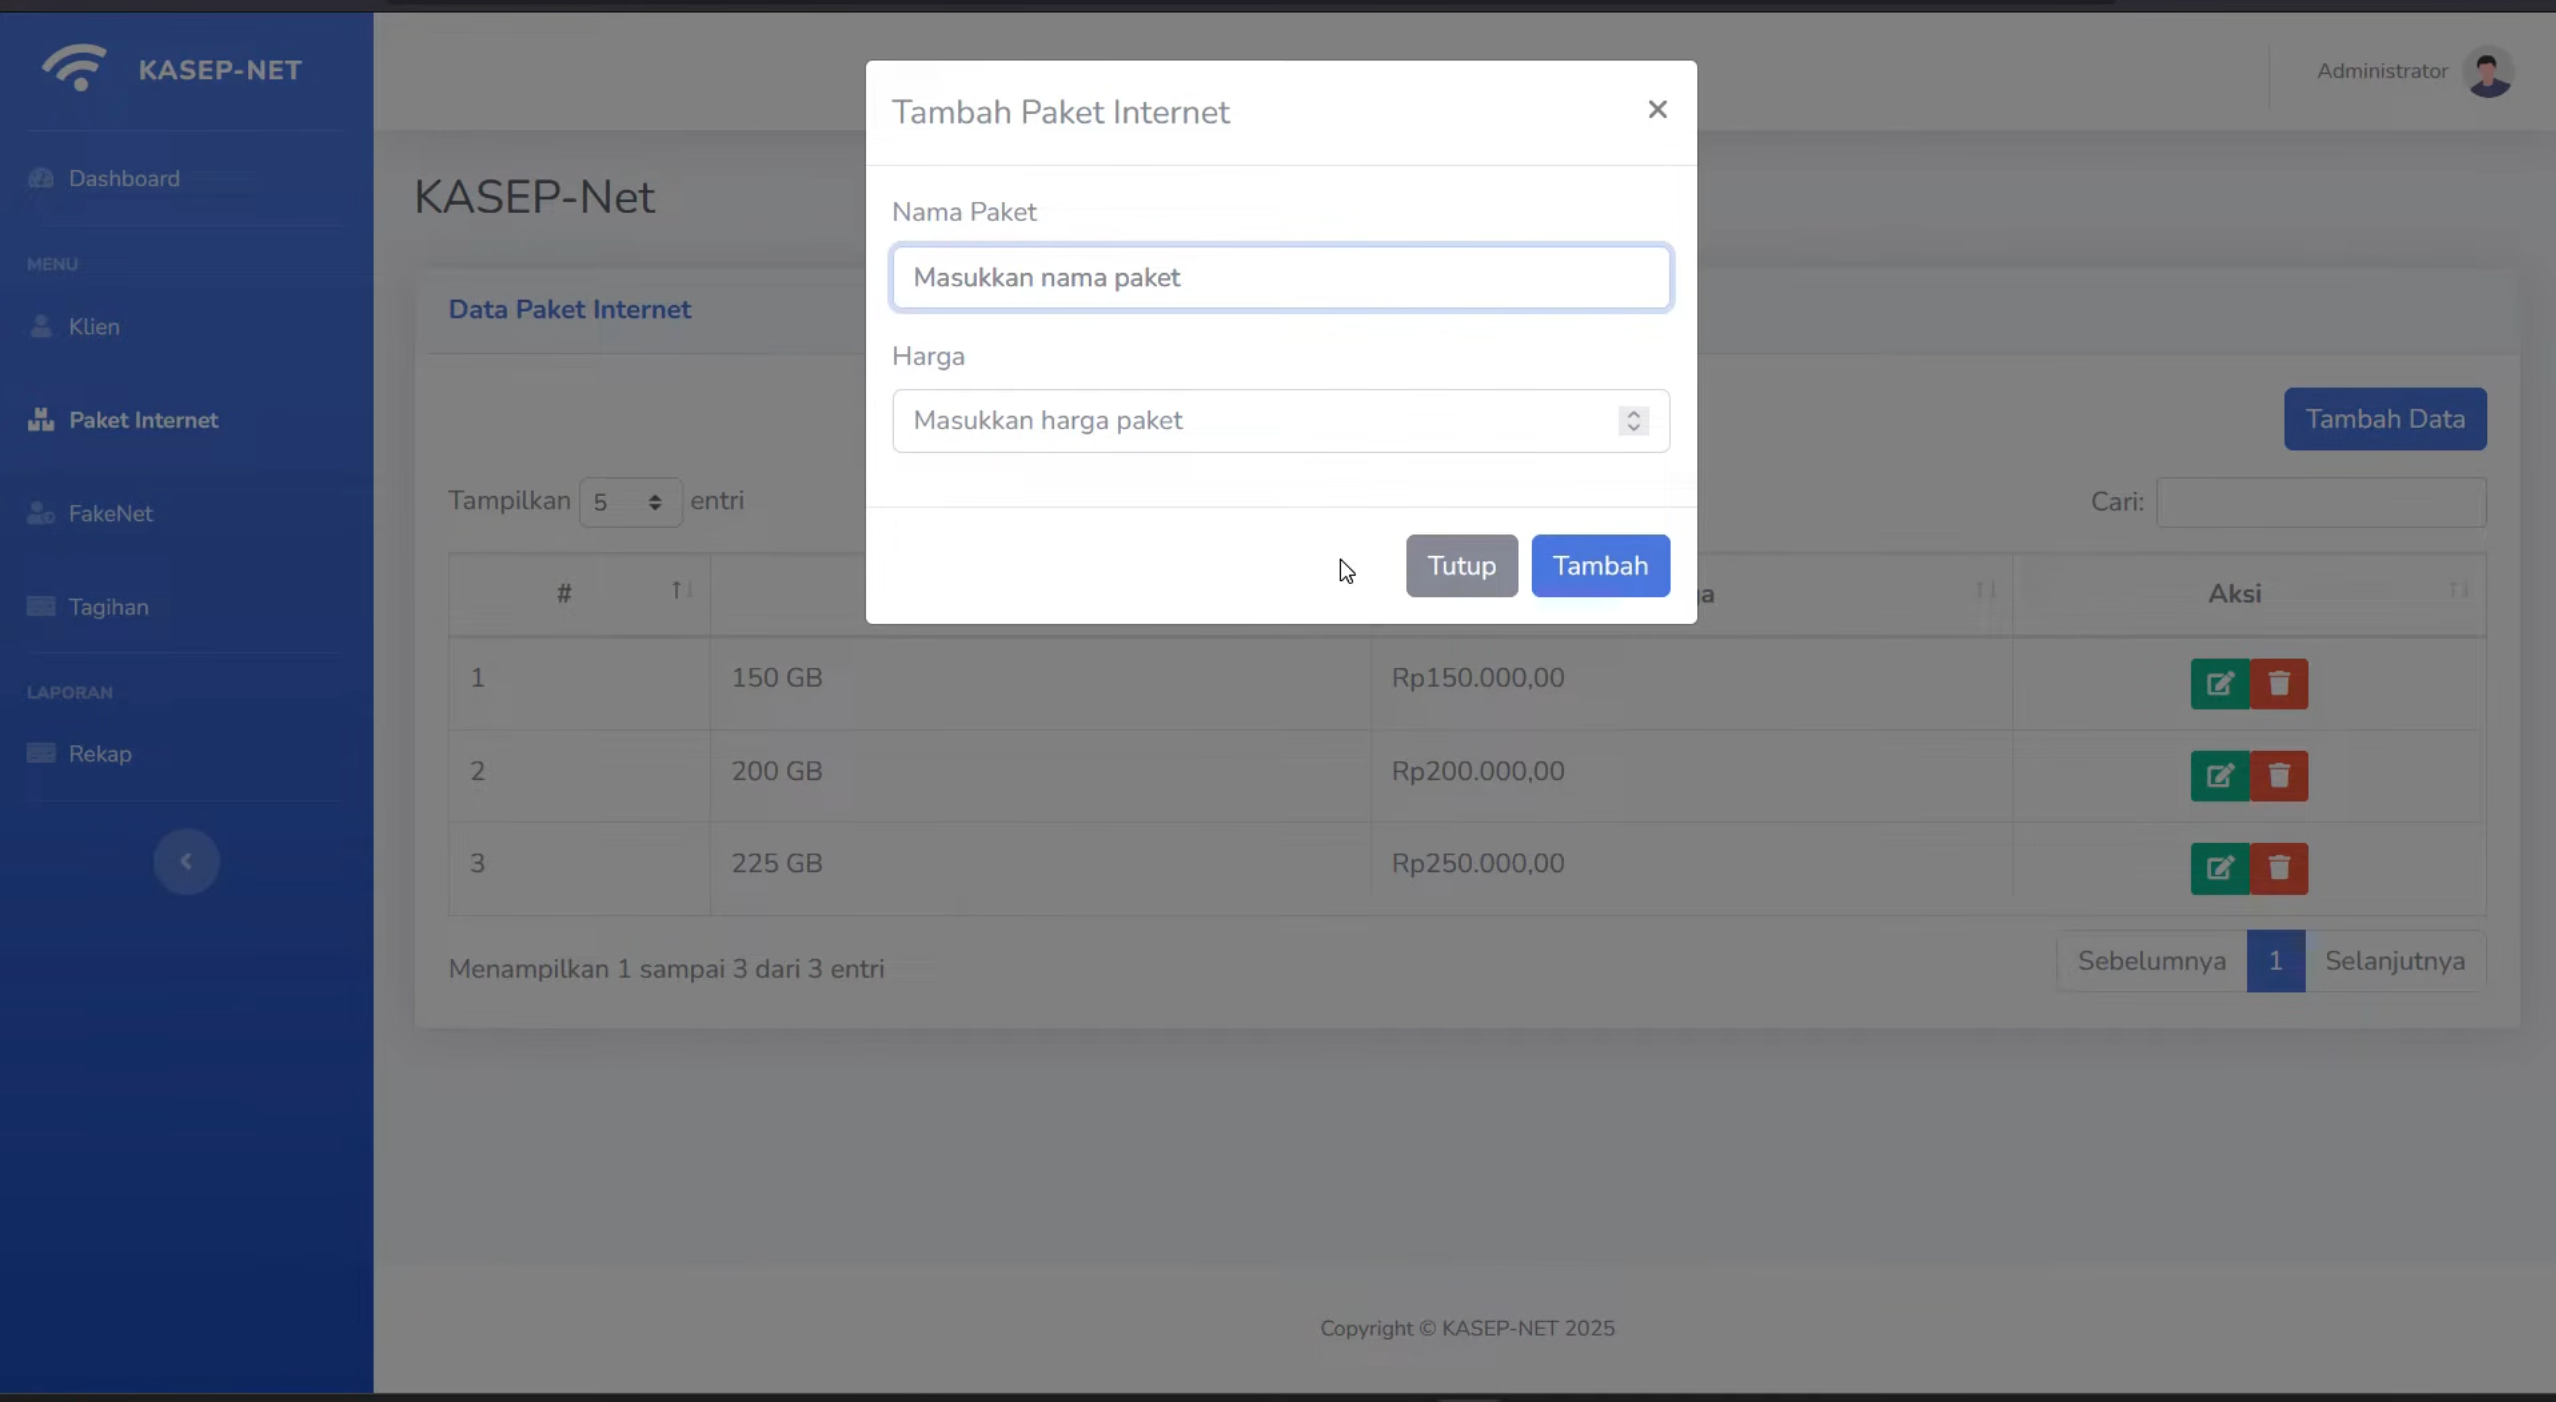Delete the 225 GB package row
Image resolution: width=2556 pixels, height=1402 pixels.
click(2278, 868)
